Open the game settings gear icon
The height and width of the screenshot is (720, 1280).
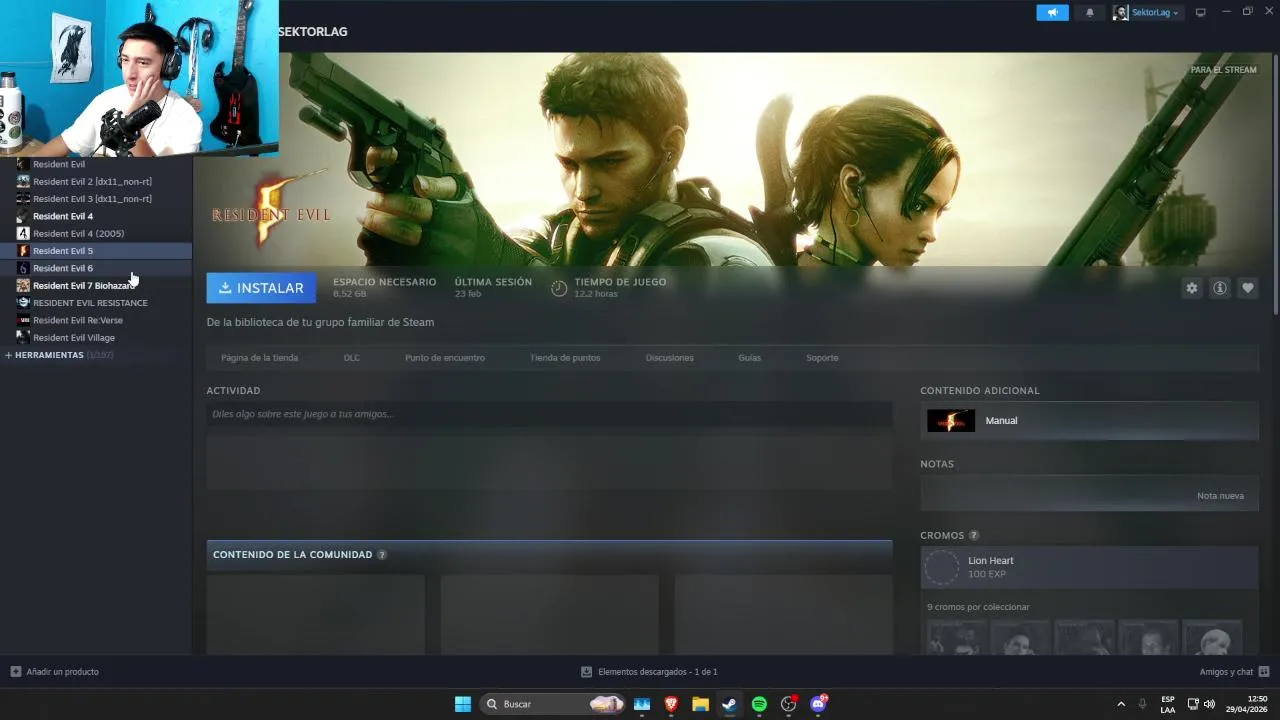pyautogui.click(x=1191, y=288)
